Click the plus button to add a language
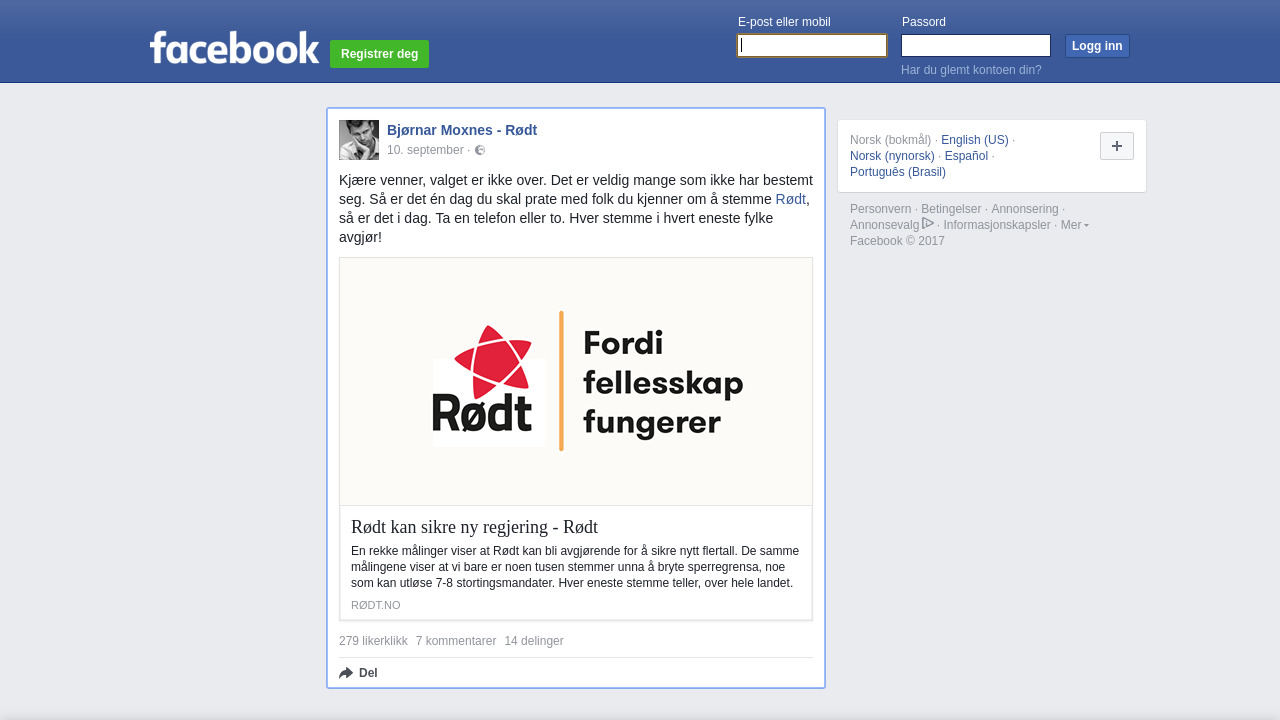1280x720 pixels. coord(1117,146)
